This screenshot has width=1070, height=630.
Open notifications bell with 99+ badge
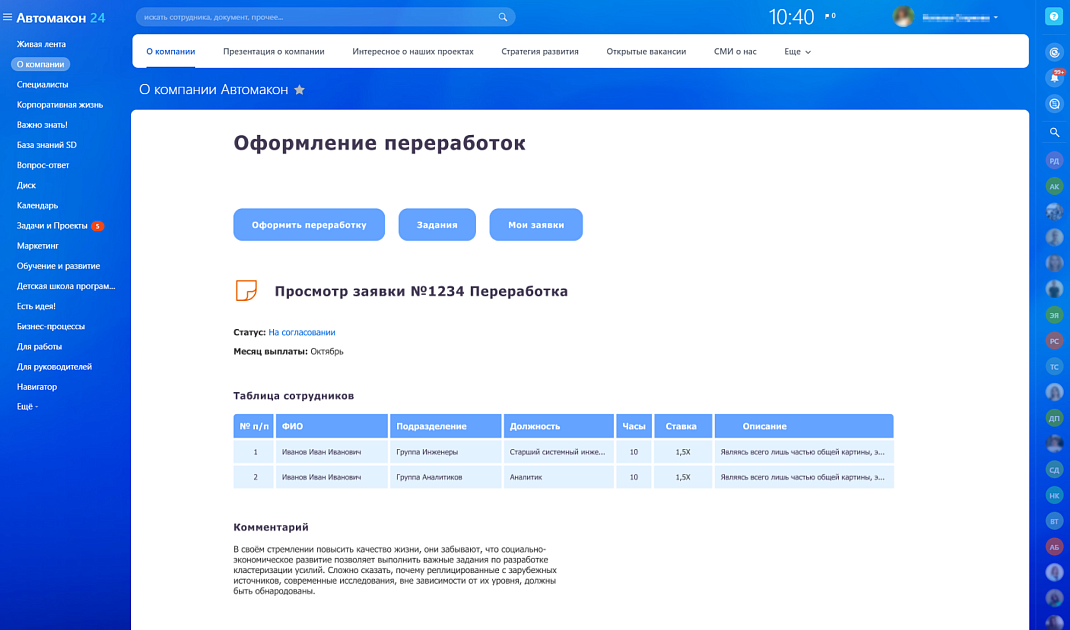click(1054, 77)
